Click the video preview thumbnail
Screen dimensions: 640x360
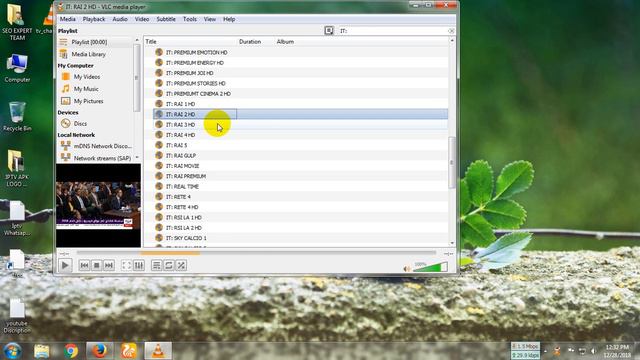point(98,205)
